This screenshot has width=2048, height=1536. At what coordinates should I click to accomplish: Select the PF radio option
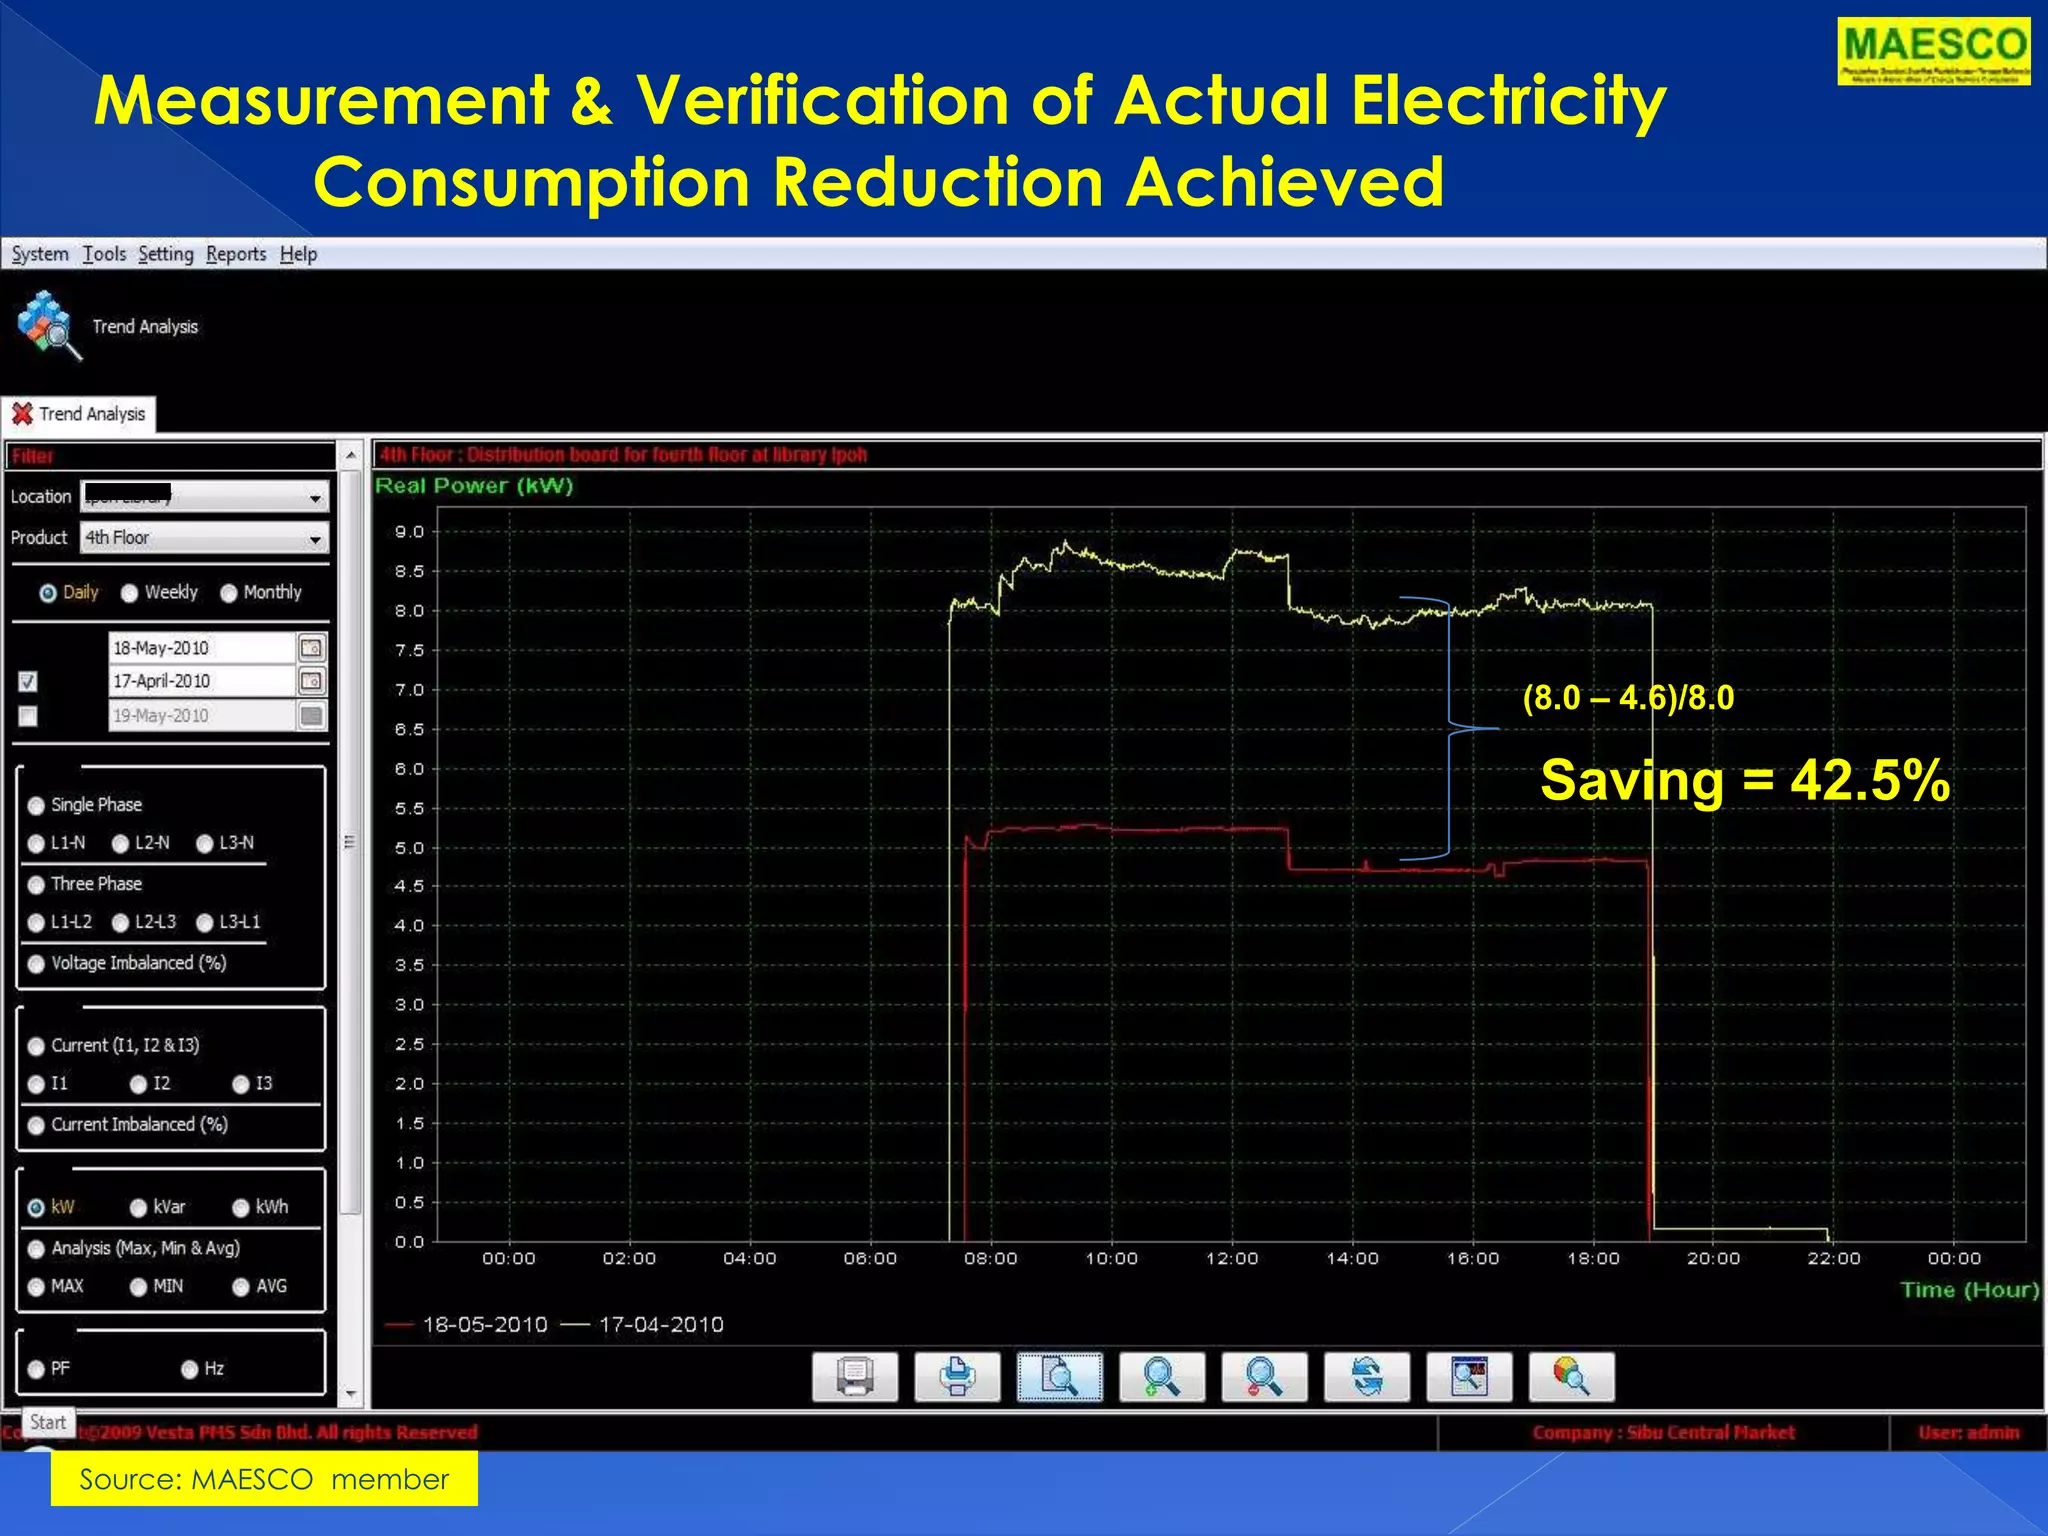36,1369
